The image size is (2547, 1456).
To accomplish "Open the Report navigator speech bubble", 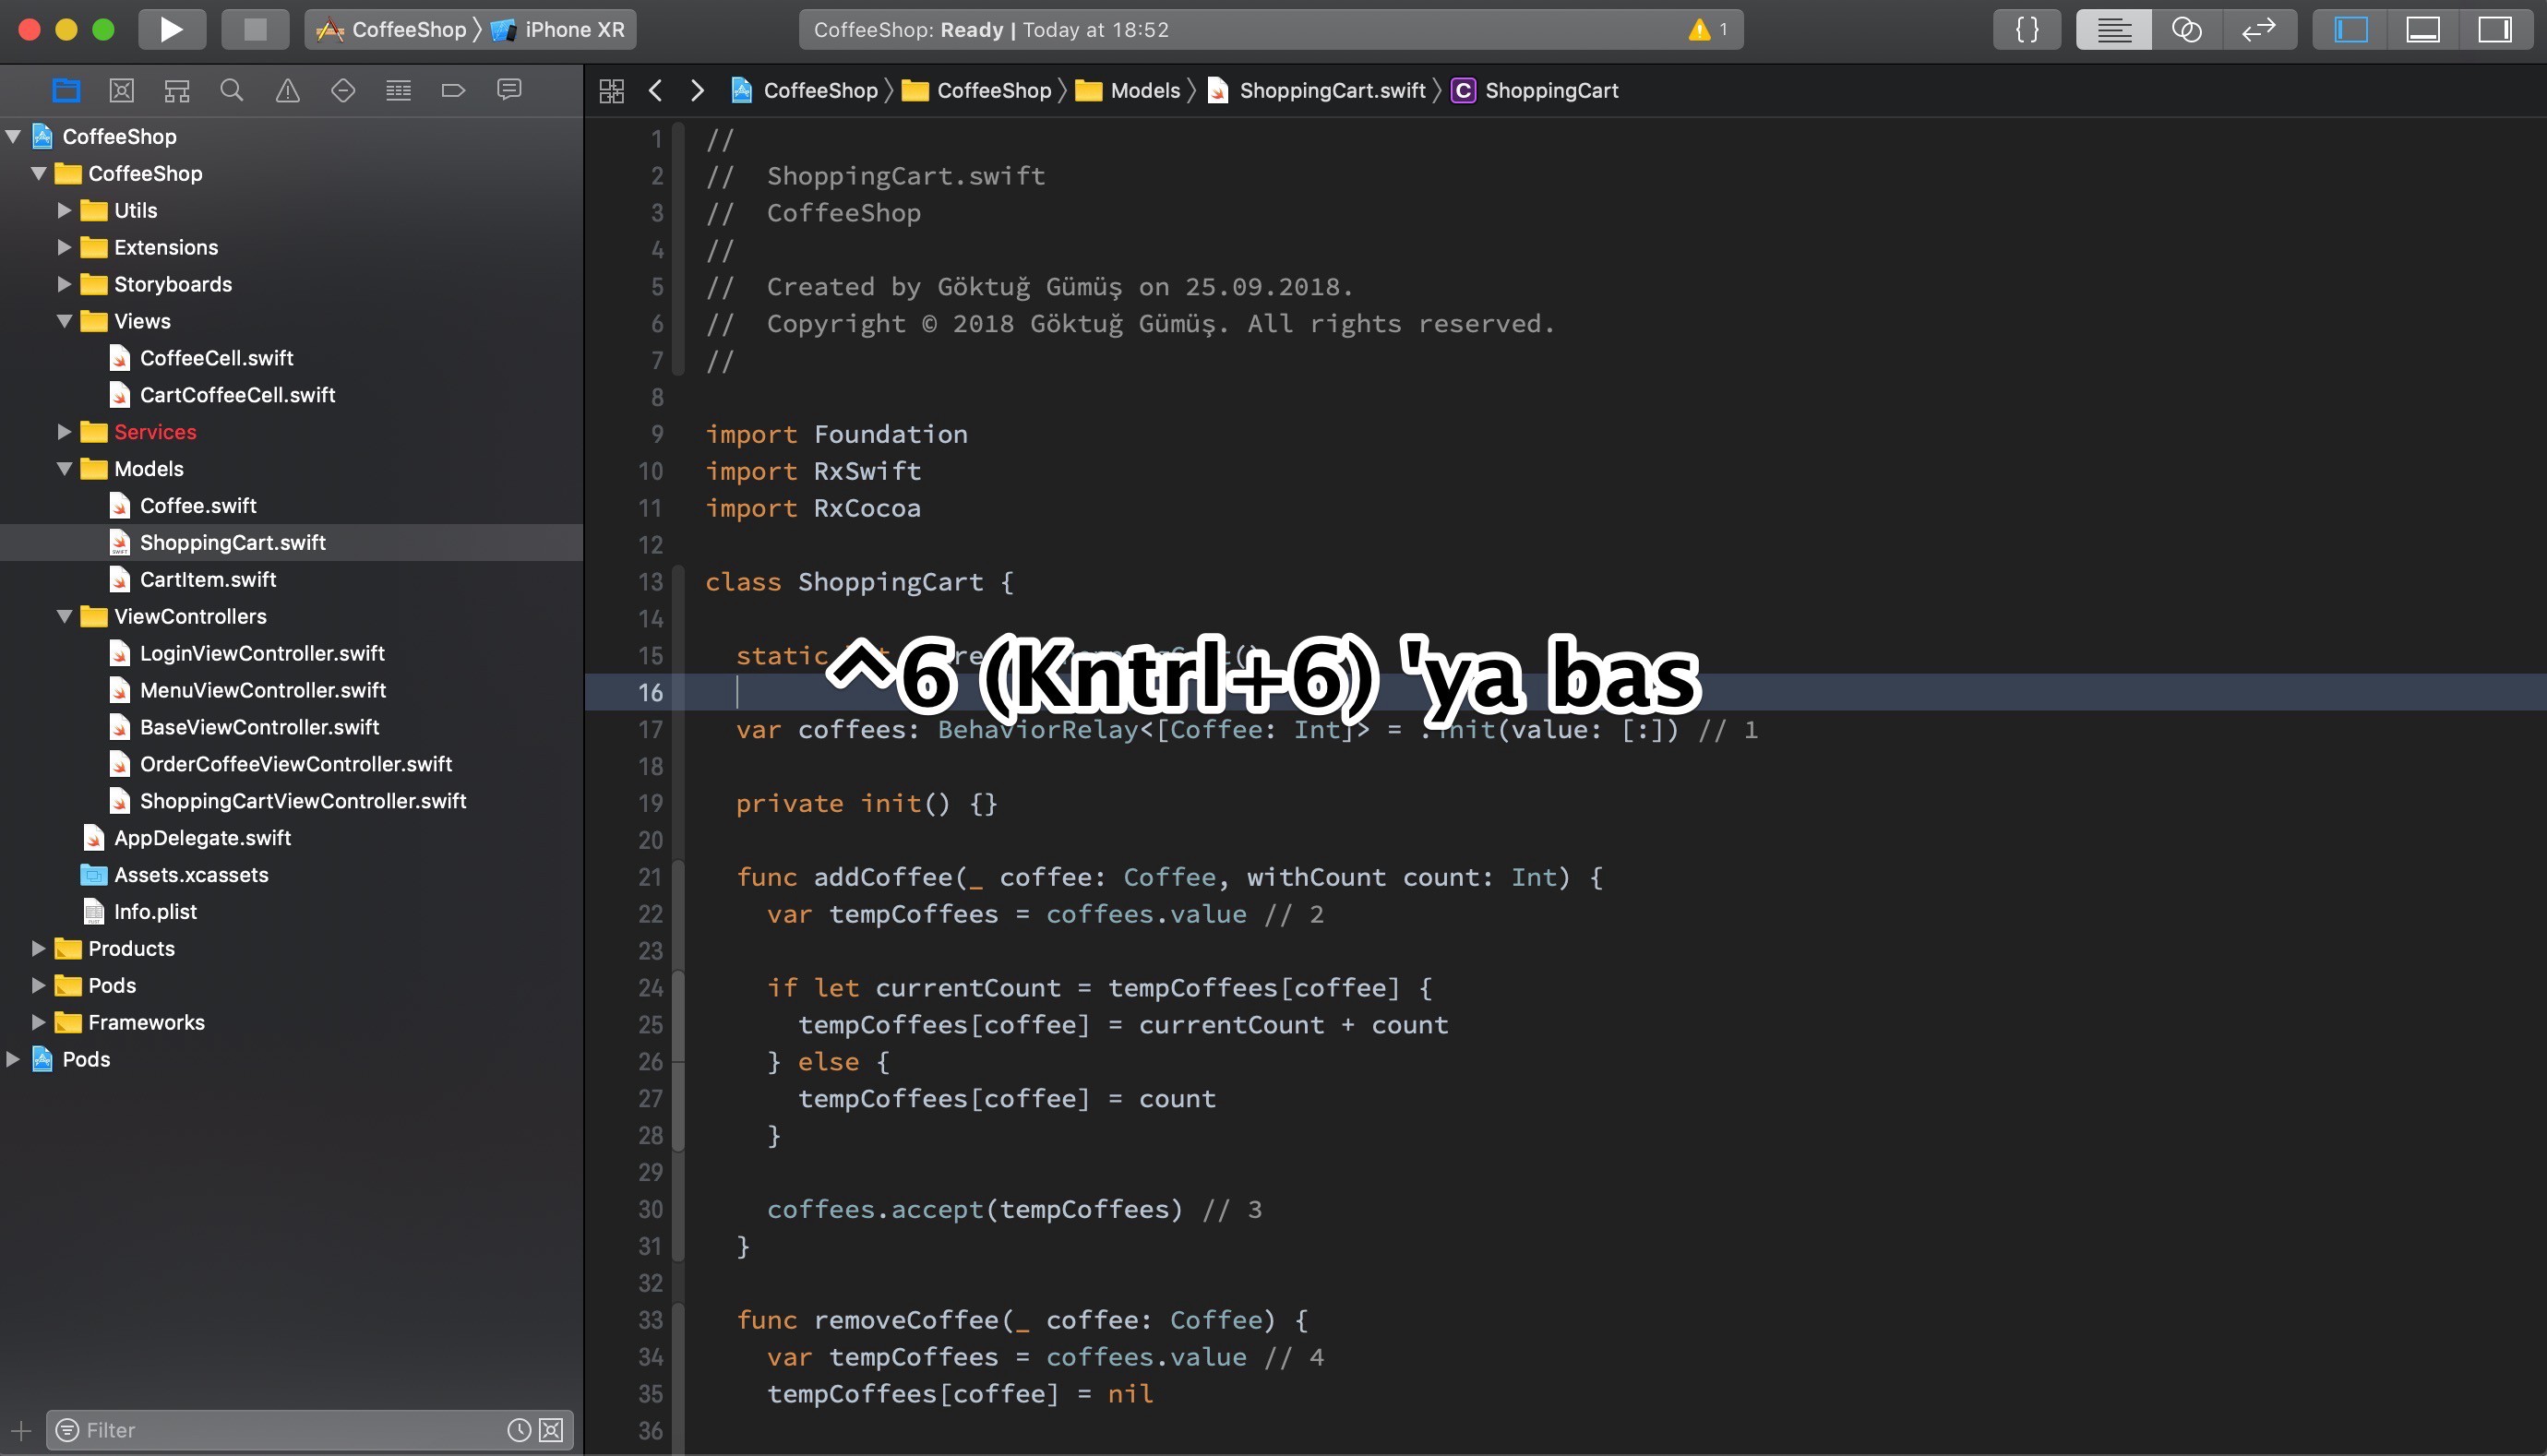I will (509, 90).
